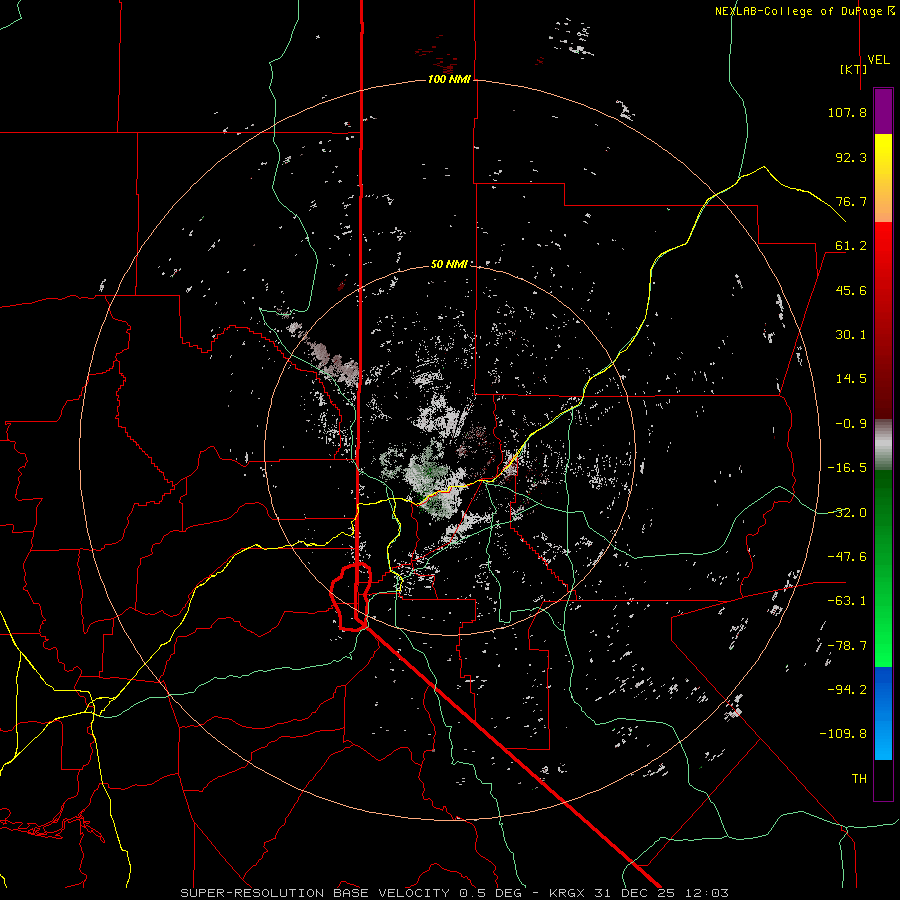Click the 14.5 velocity scale value
This screenshot has width=900, height=900.
(x=851, y=379)
